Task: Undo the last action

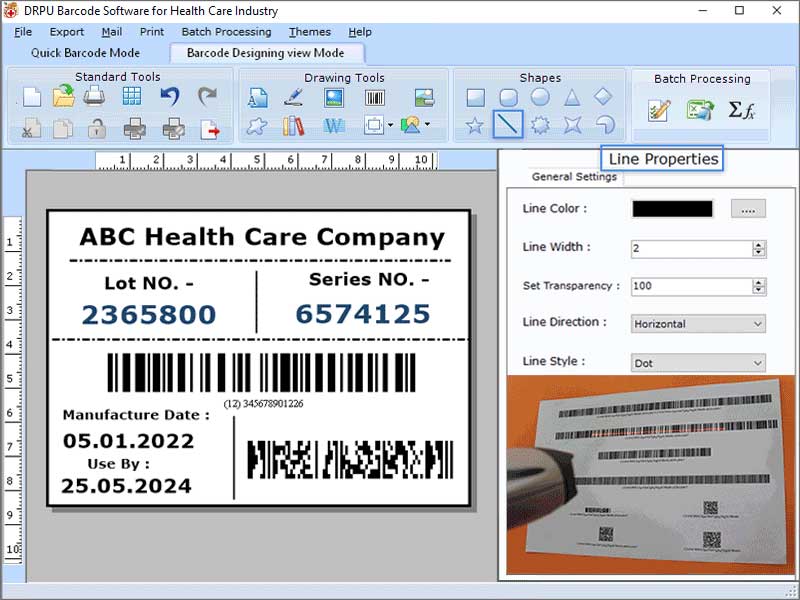Action: pyautogui.click(x=170, y=96)
